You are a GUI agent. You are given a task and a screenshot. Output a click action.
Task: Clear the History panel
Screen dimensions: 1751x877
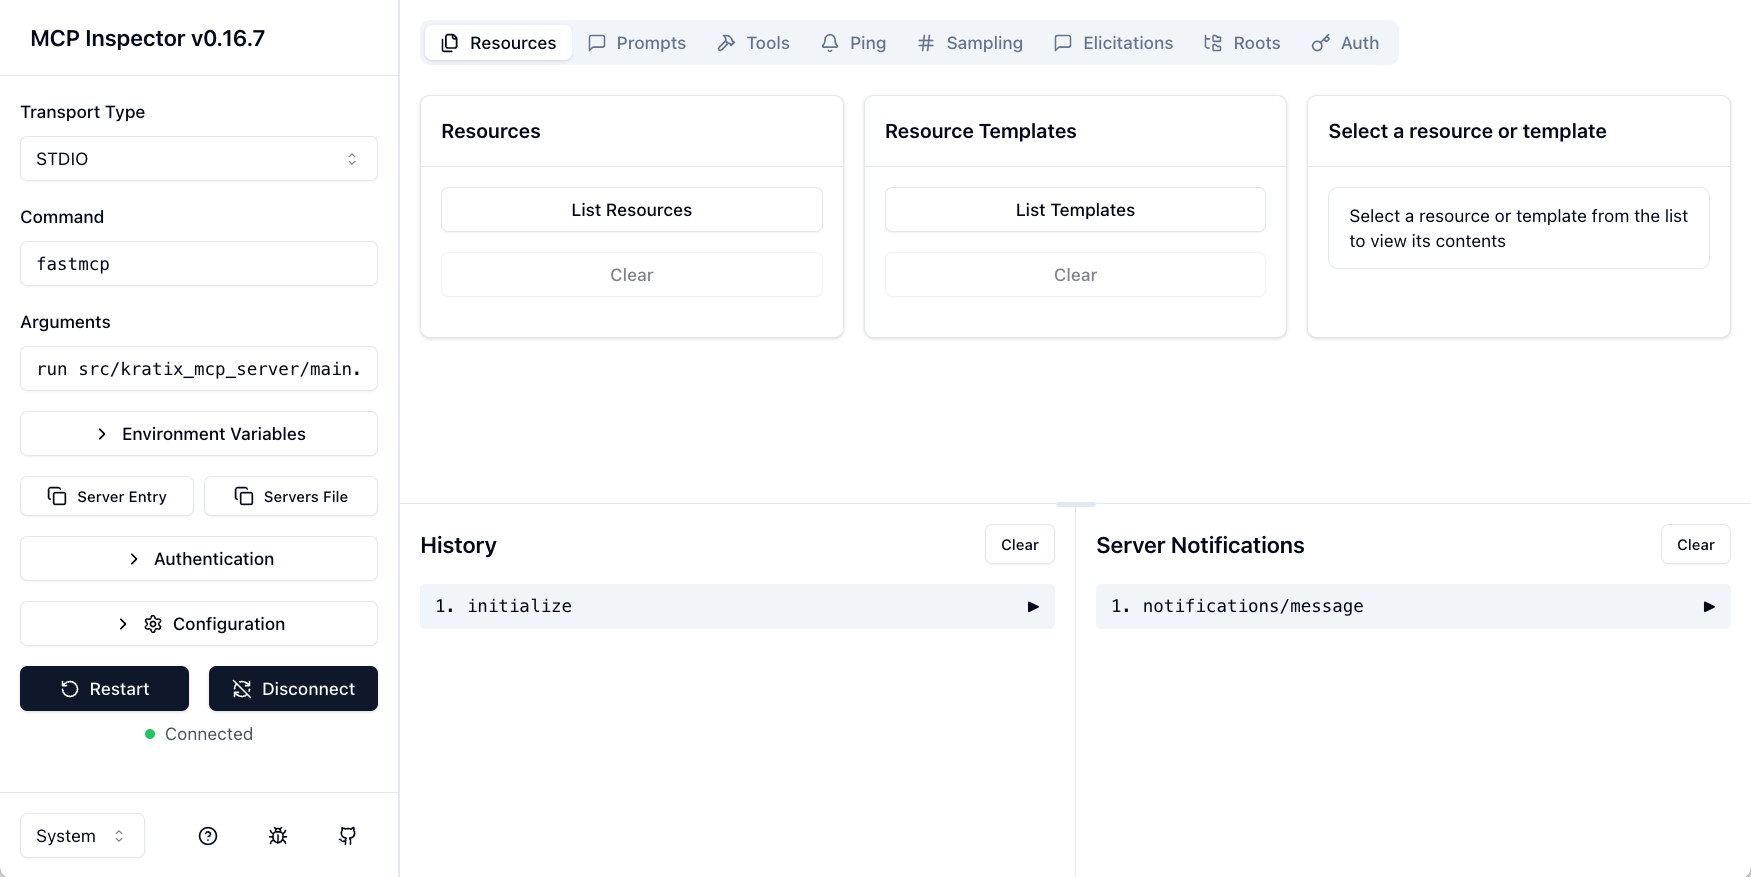point(1020,545)
